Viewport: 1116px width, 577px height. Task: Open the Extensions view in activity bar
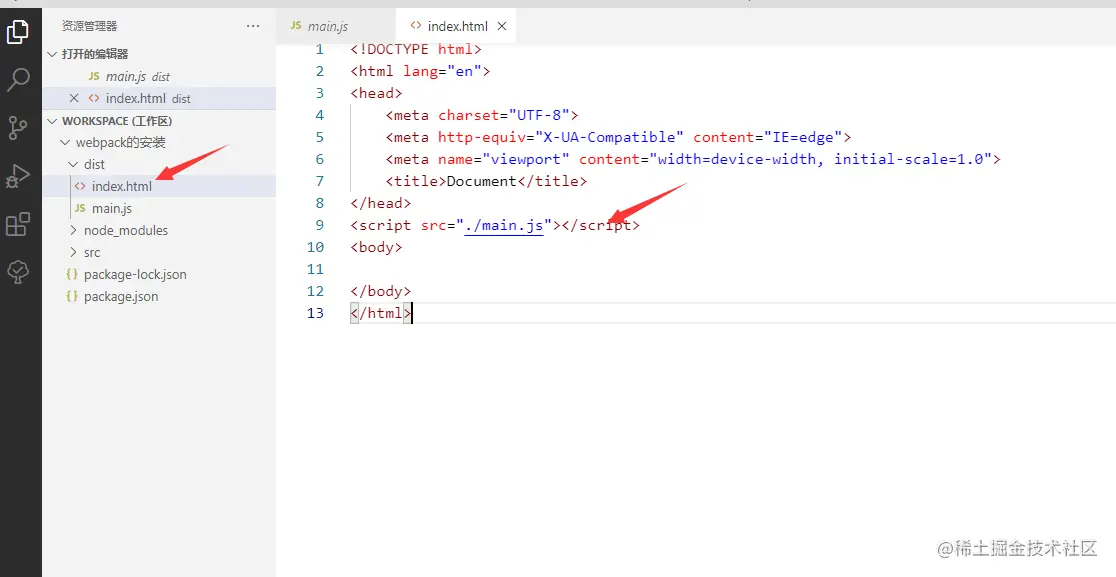click(18, 224)
